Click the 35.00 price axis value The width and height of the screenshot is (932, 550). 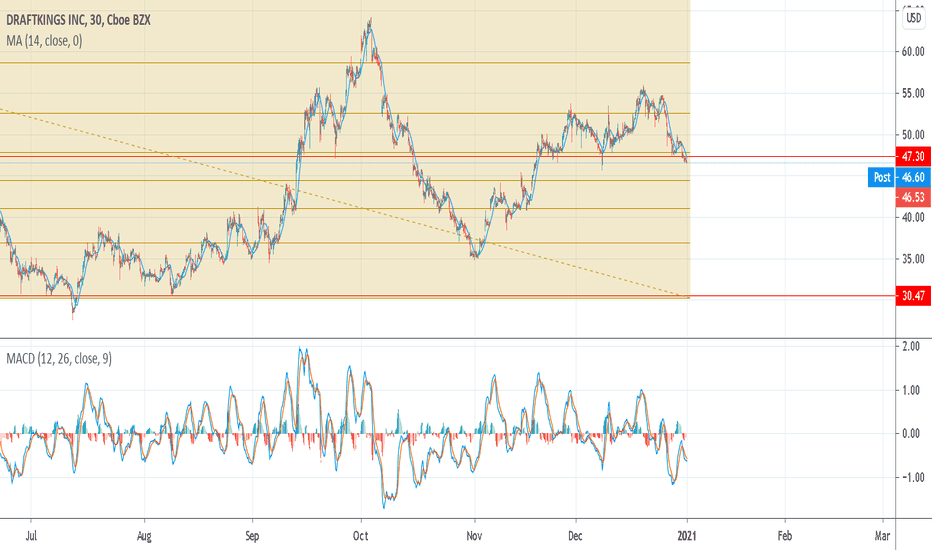(x=913, y=259)
